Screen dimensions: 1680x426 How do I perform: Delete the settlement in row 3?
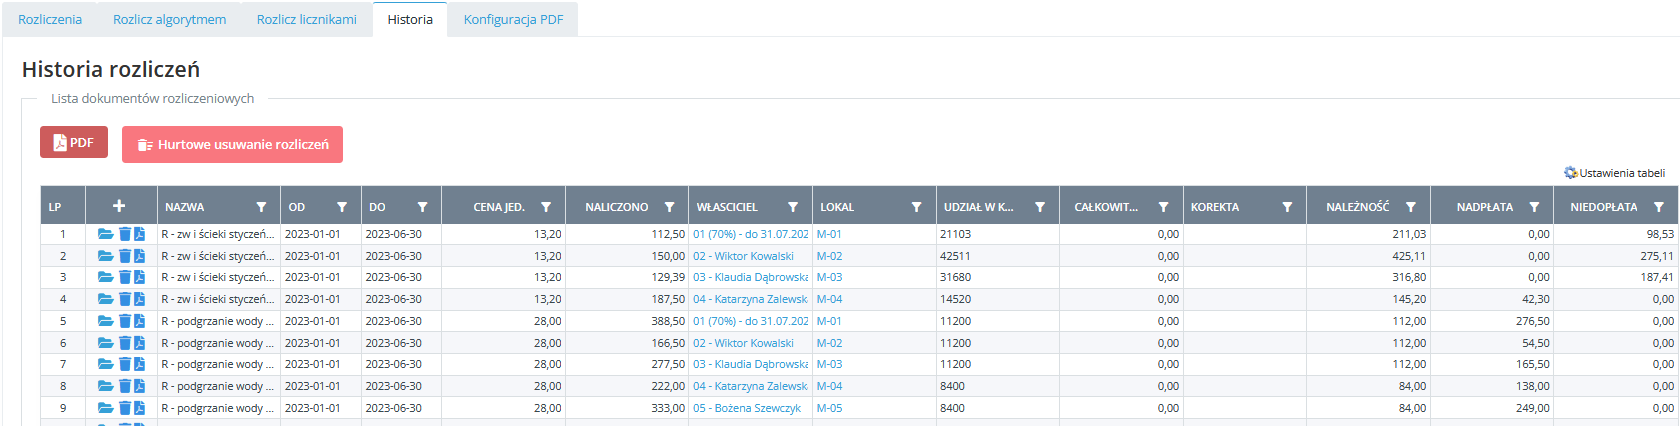125,277
